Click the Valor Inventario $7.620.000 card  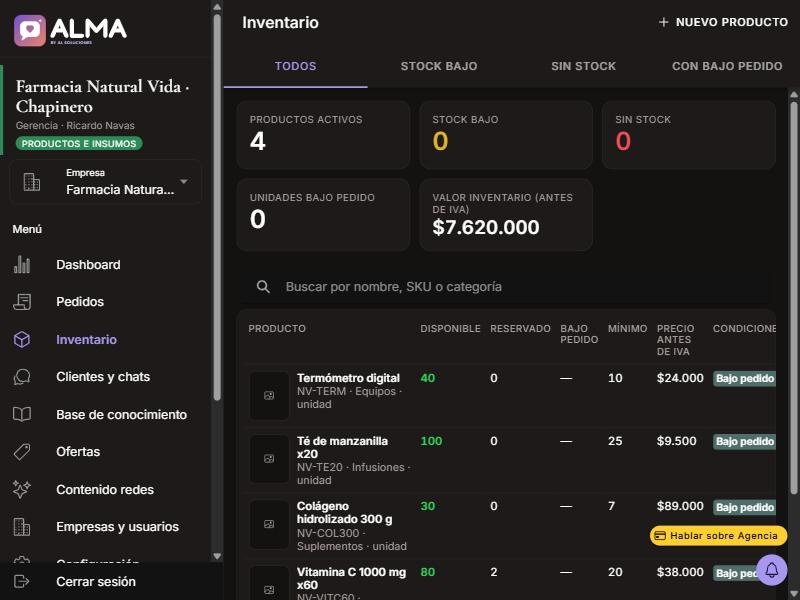tap(506, 215)
